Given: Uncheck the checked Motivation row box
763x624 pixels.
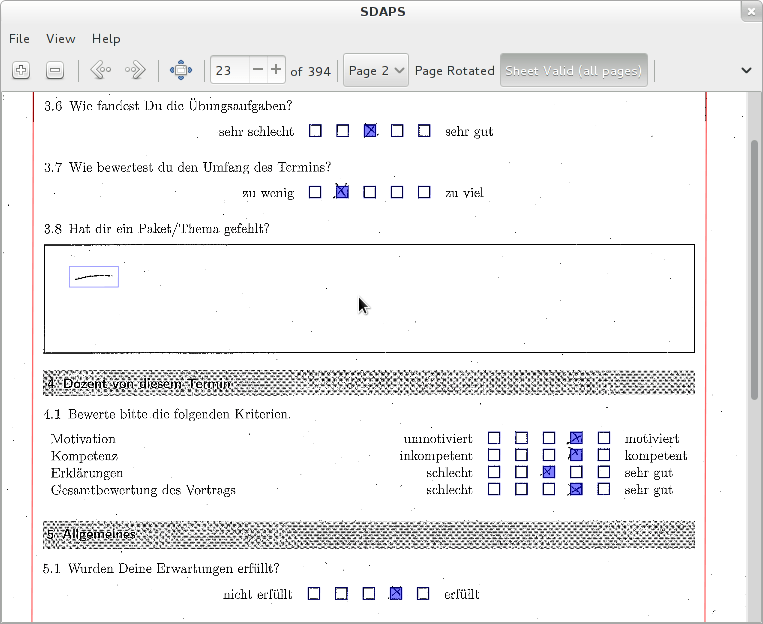Looking at the screenshot, I should pyautogui.click(x=576, y=438).
